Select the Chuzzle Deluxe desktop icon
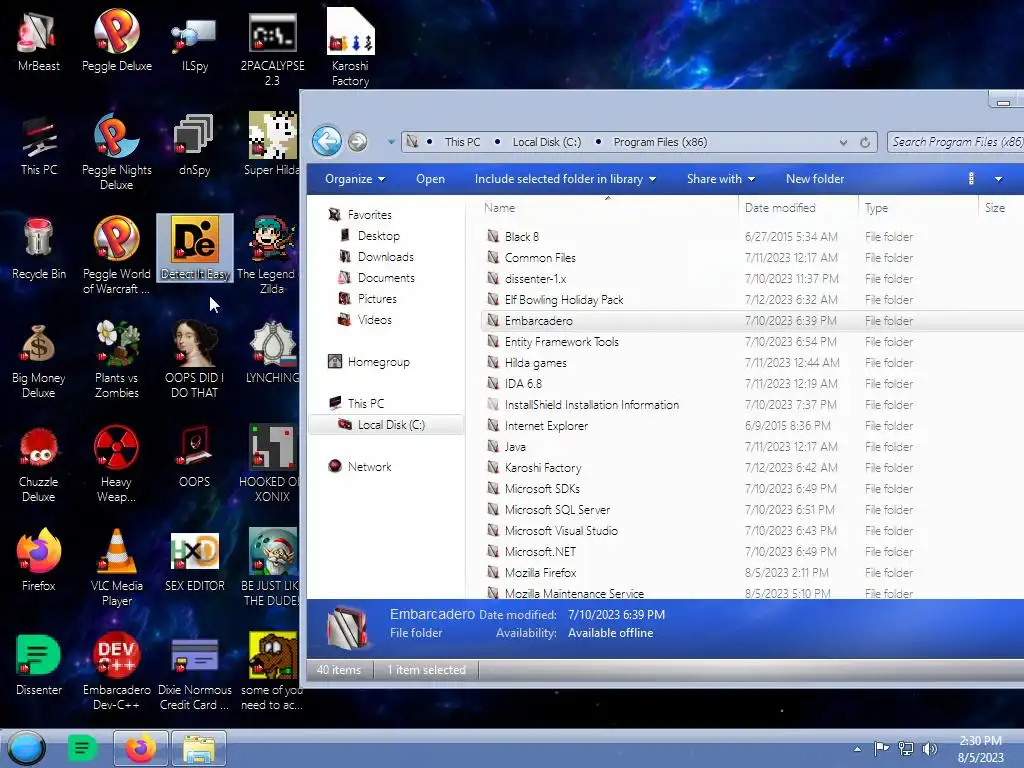The height and width of the screenshot is (768, 1024). point(38,464)
